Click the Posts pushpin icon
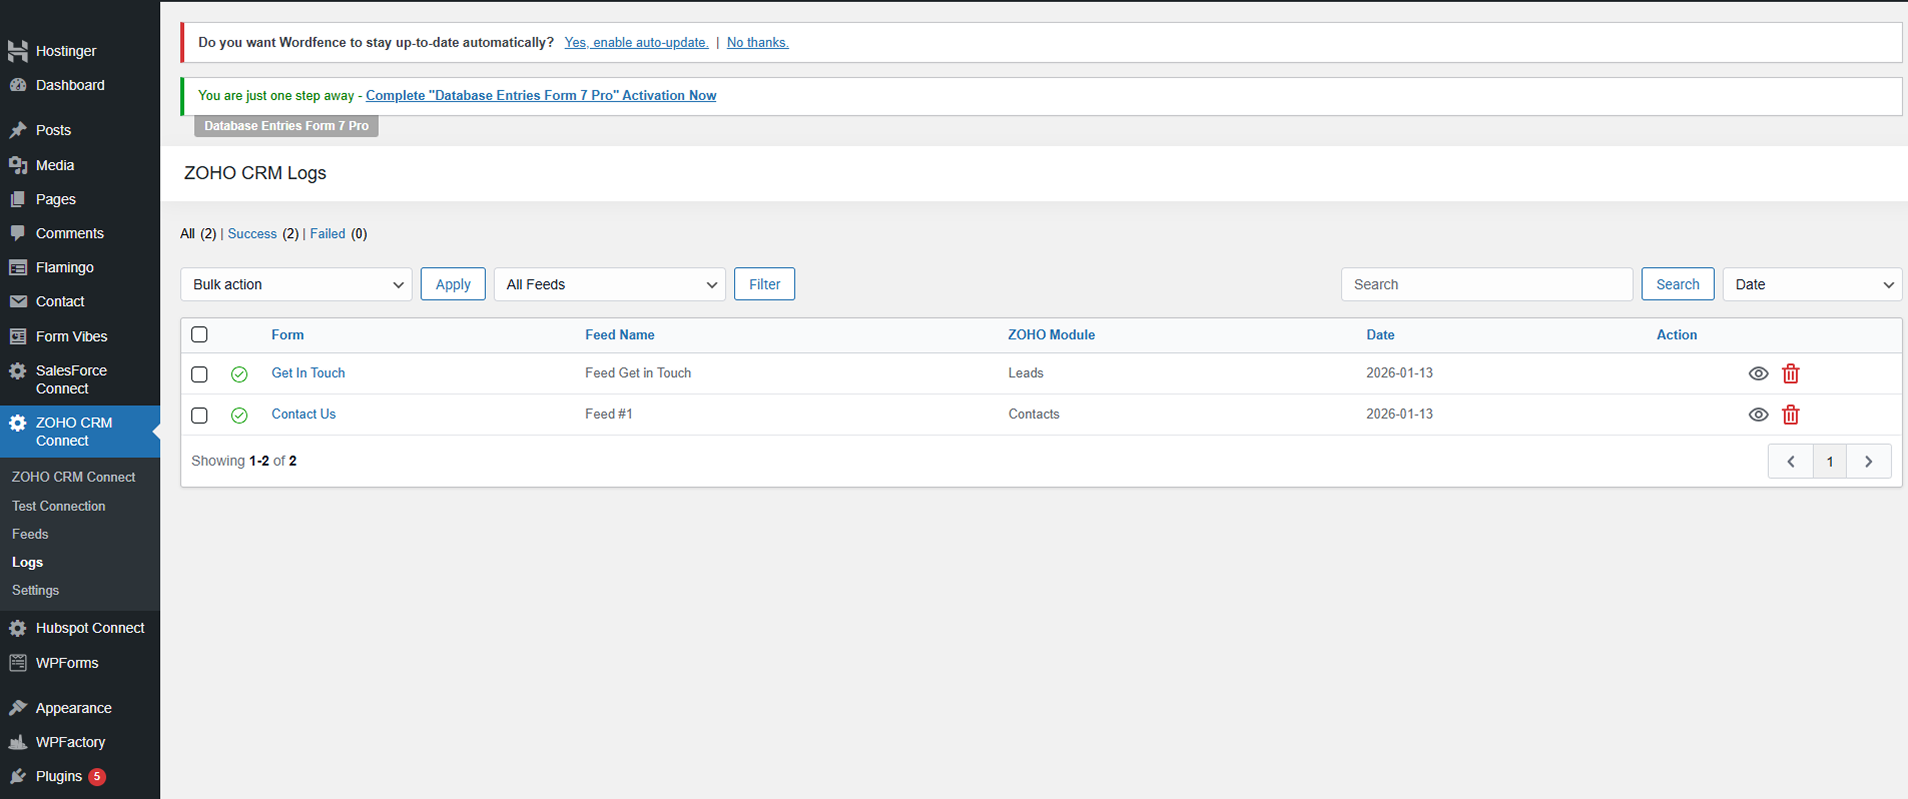The width and height of the screenshot is (1908, 799). click(x=18, y=130)
